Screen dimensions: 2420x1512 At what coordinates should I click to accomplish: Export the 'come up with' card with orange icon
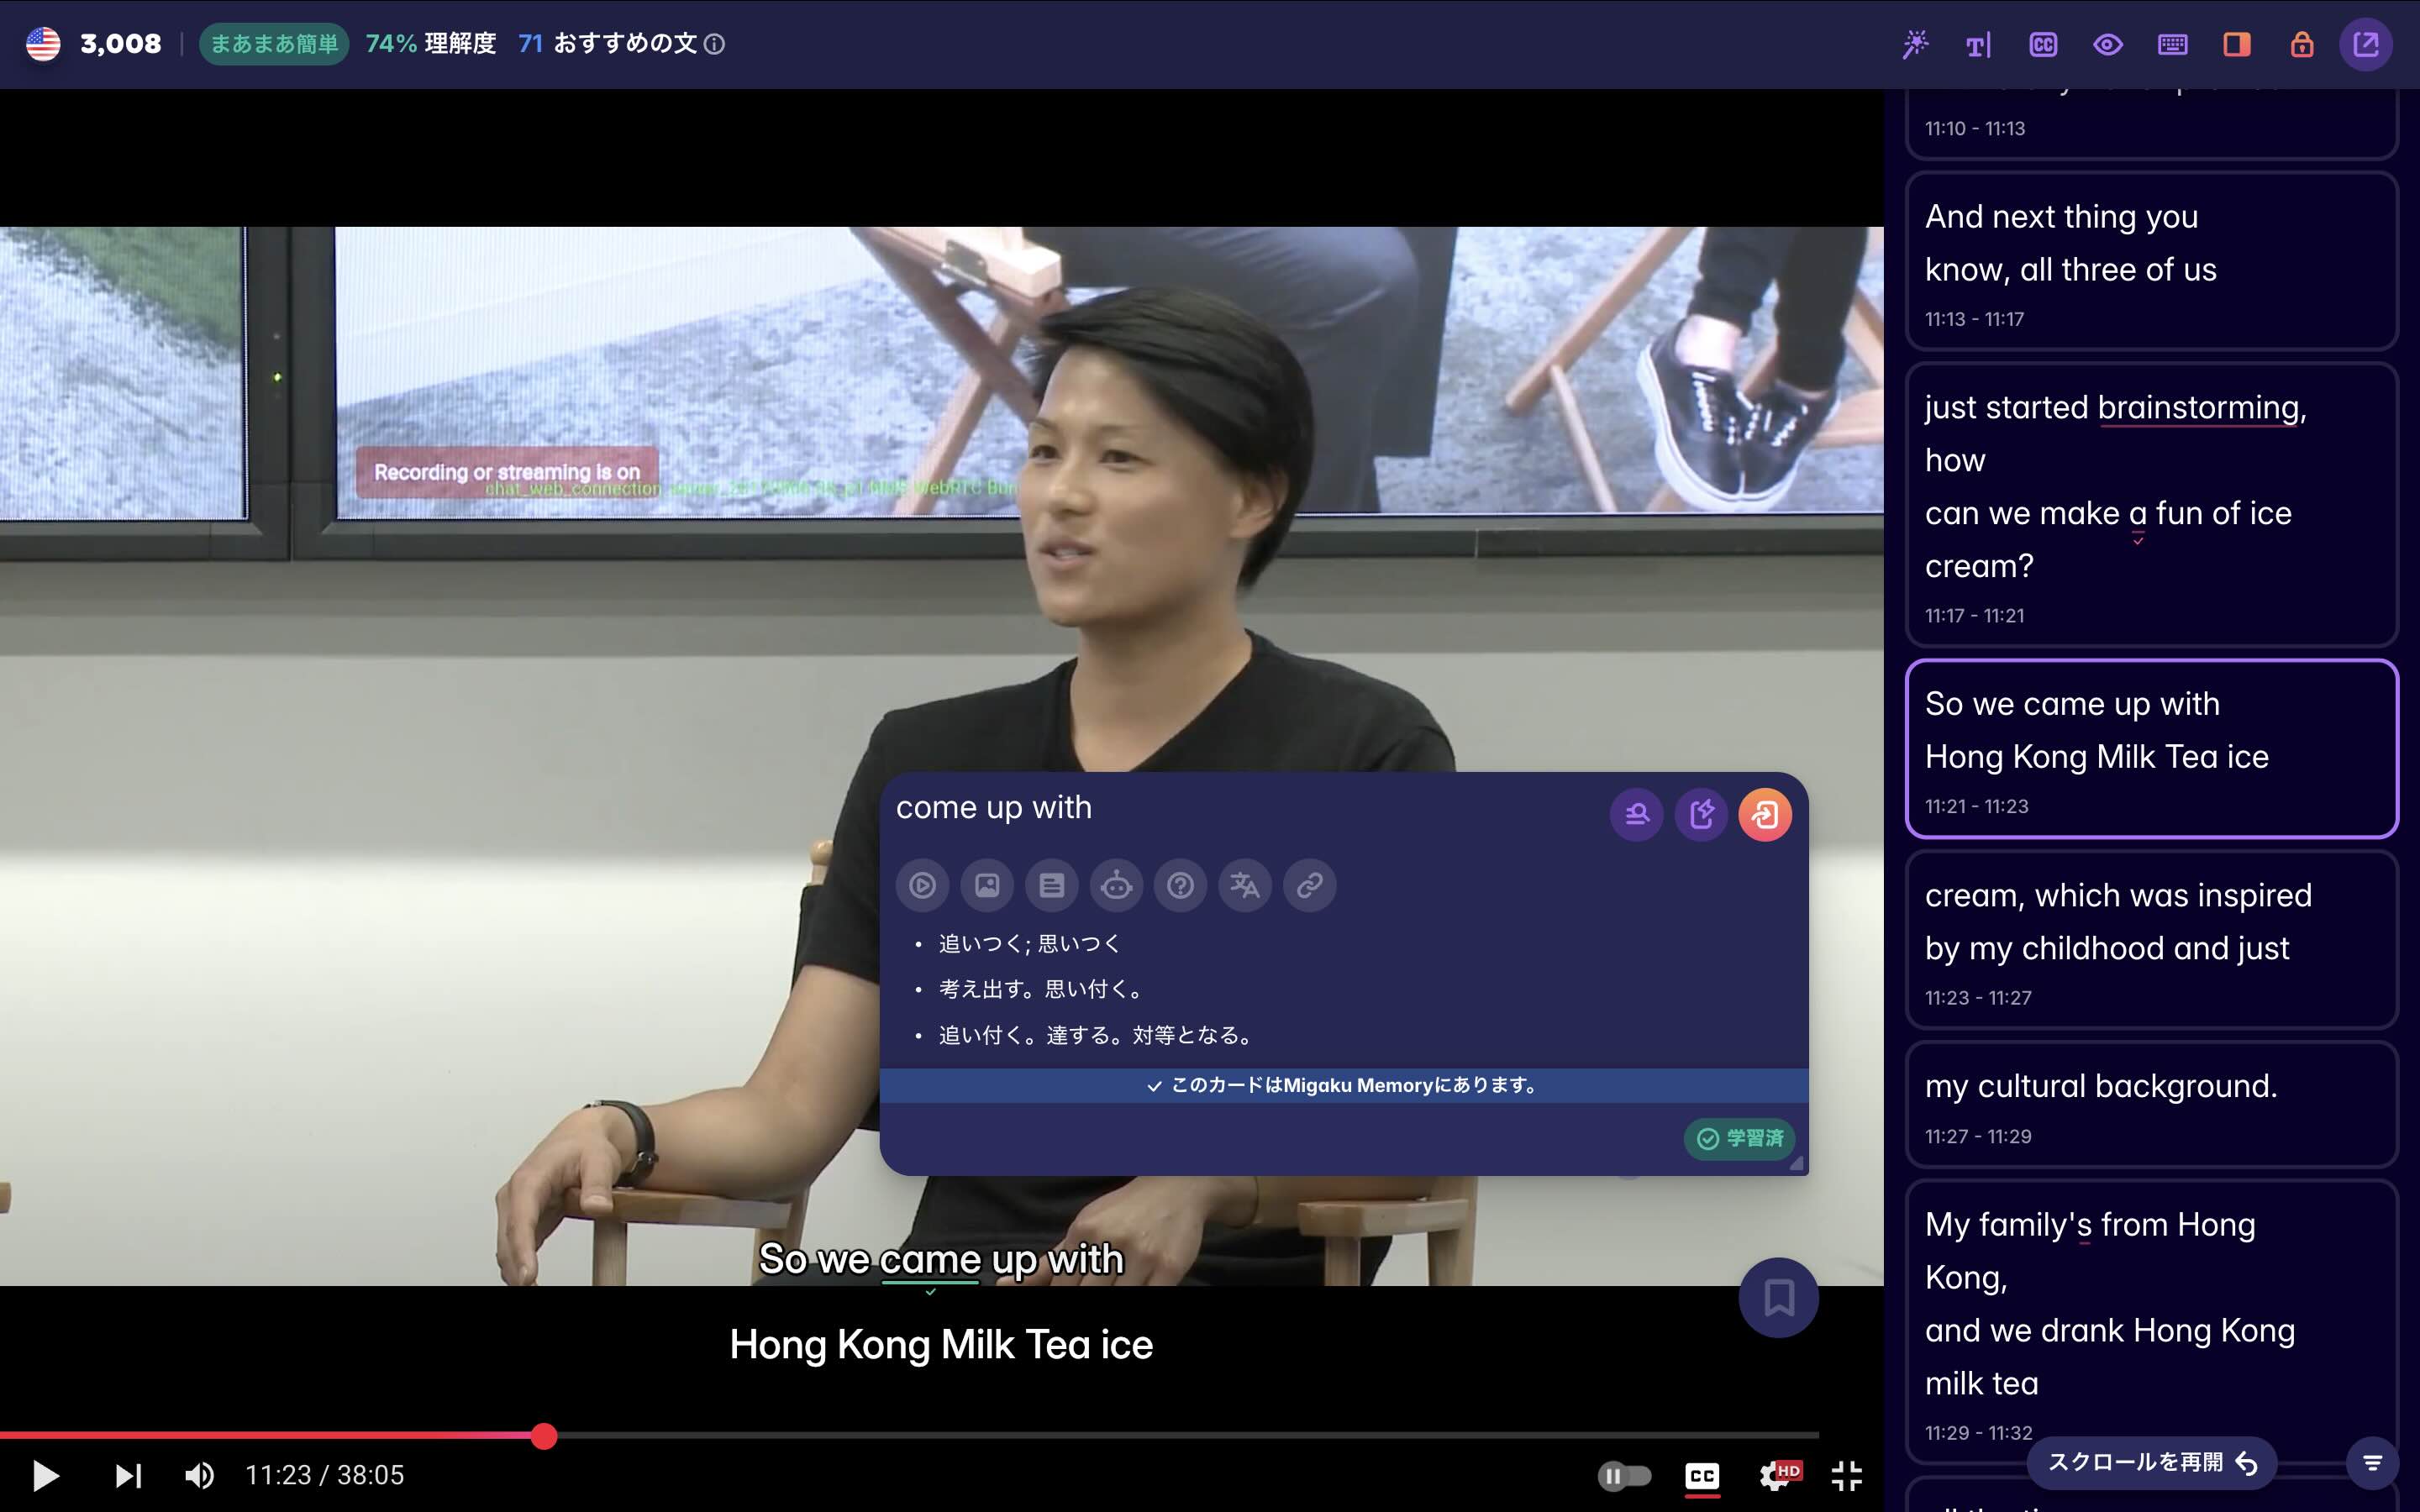click(x=1766, y=815)
